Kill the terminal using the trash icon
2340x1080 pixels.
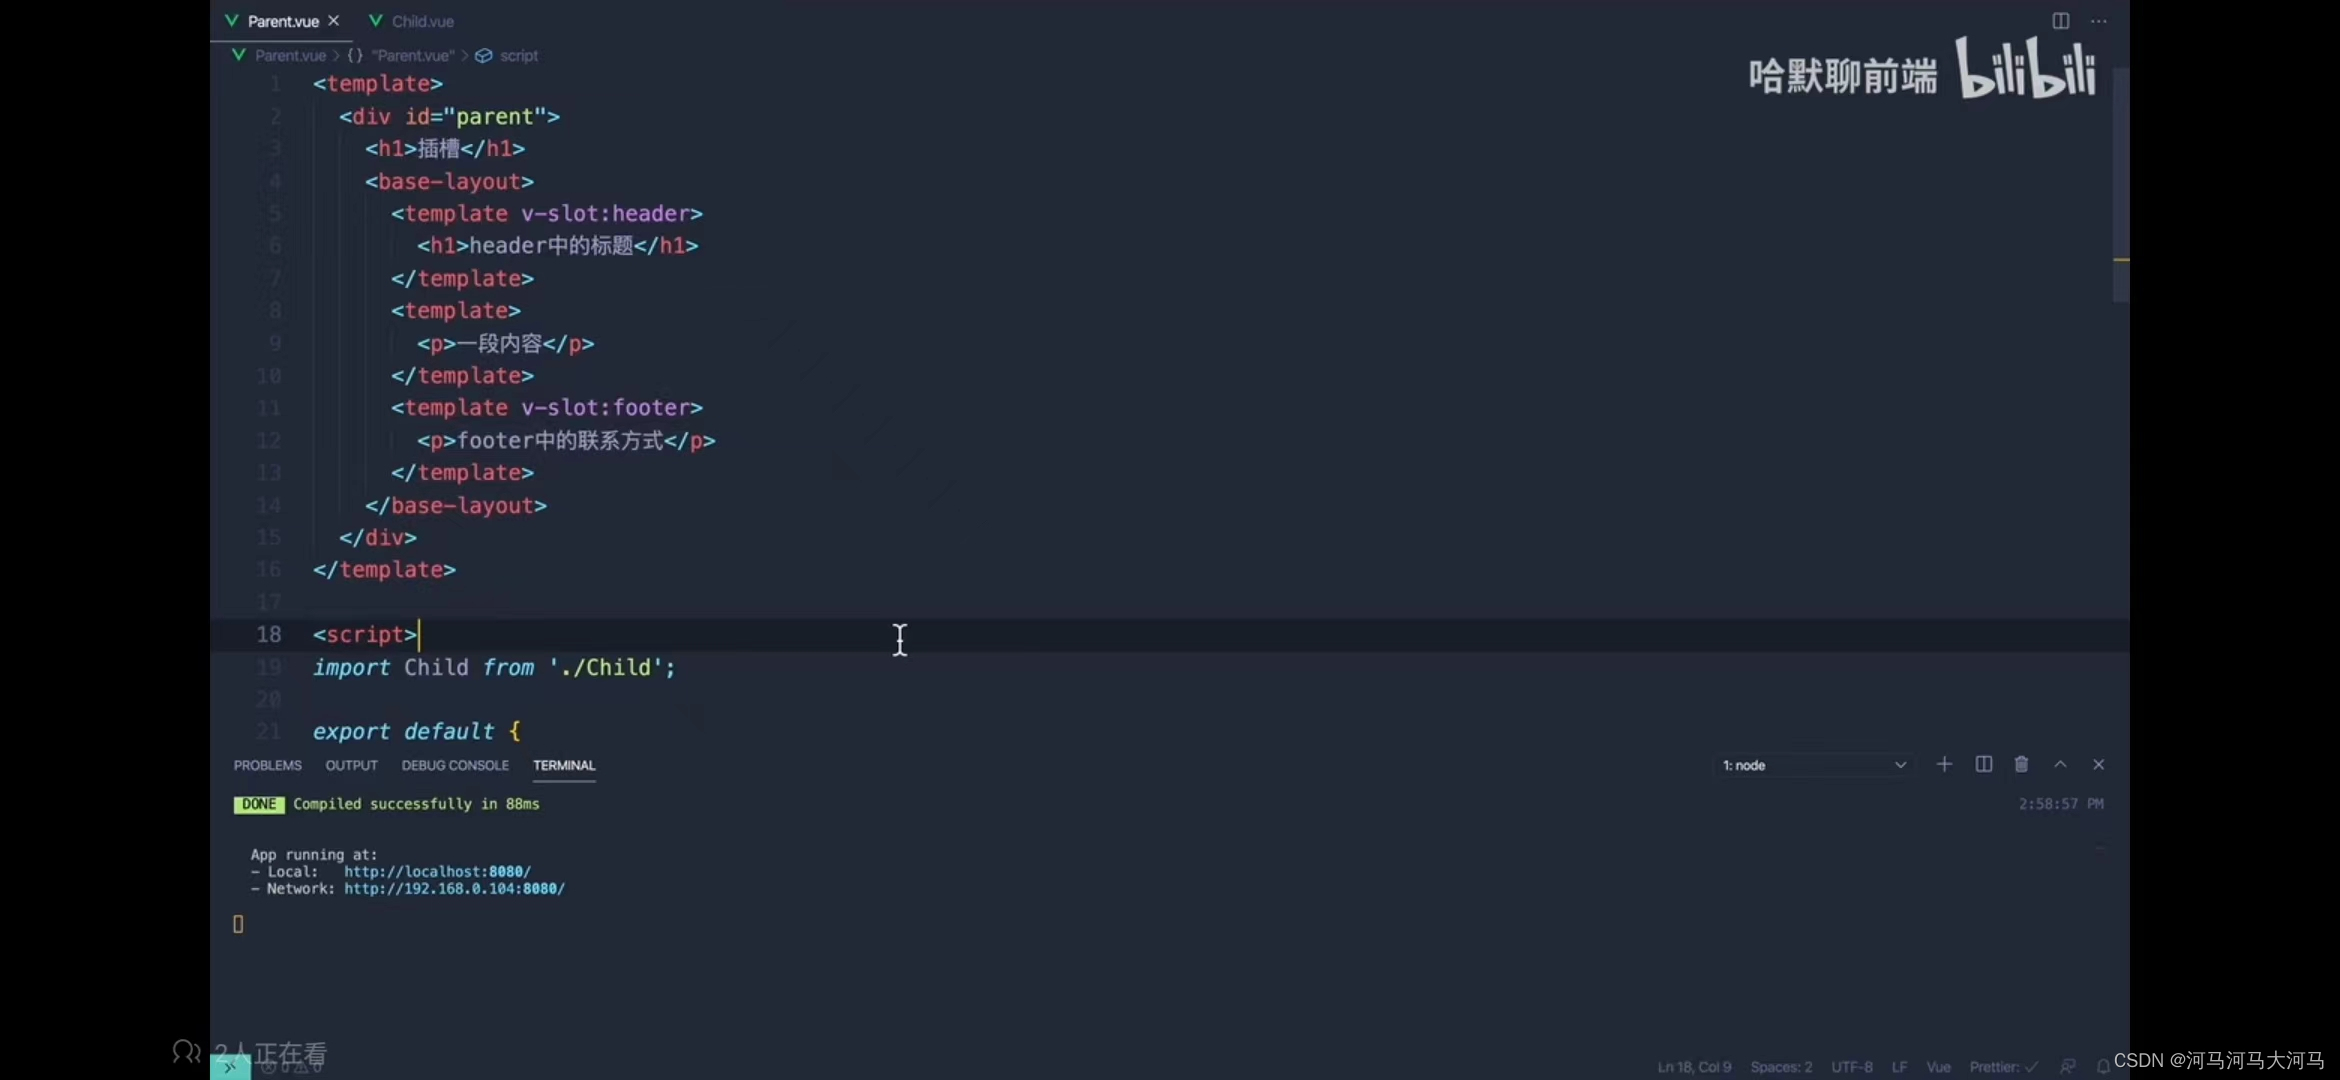point(2021,764)
